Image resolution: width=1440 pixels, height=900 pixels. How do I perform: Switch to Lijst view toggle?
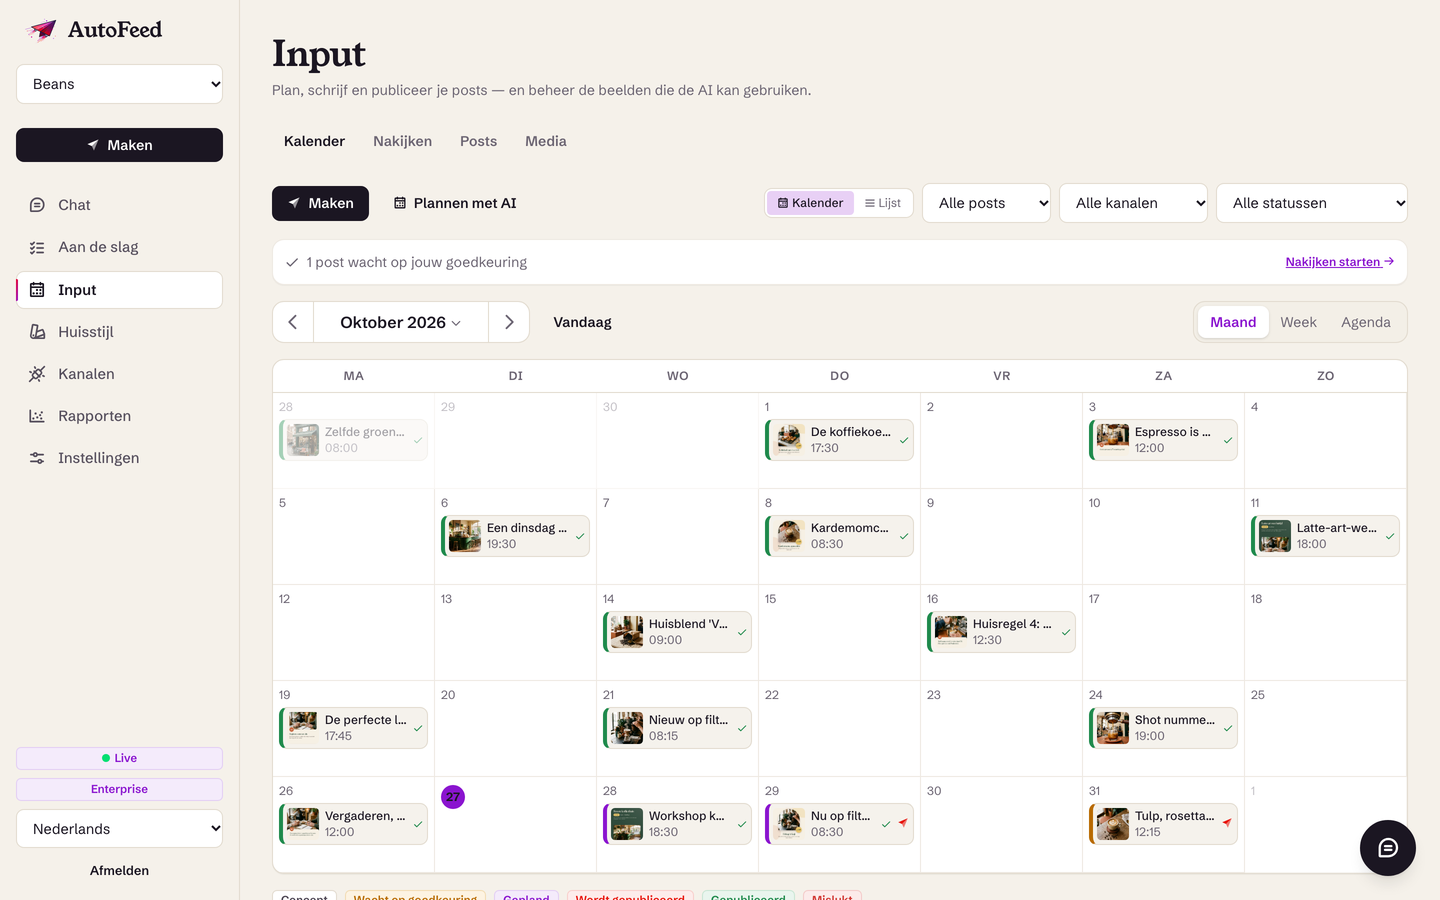coord(883,203)
